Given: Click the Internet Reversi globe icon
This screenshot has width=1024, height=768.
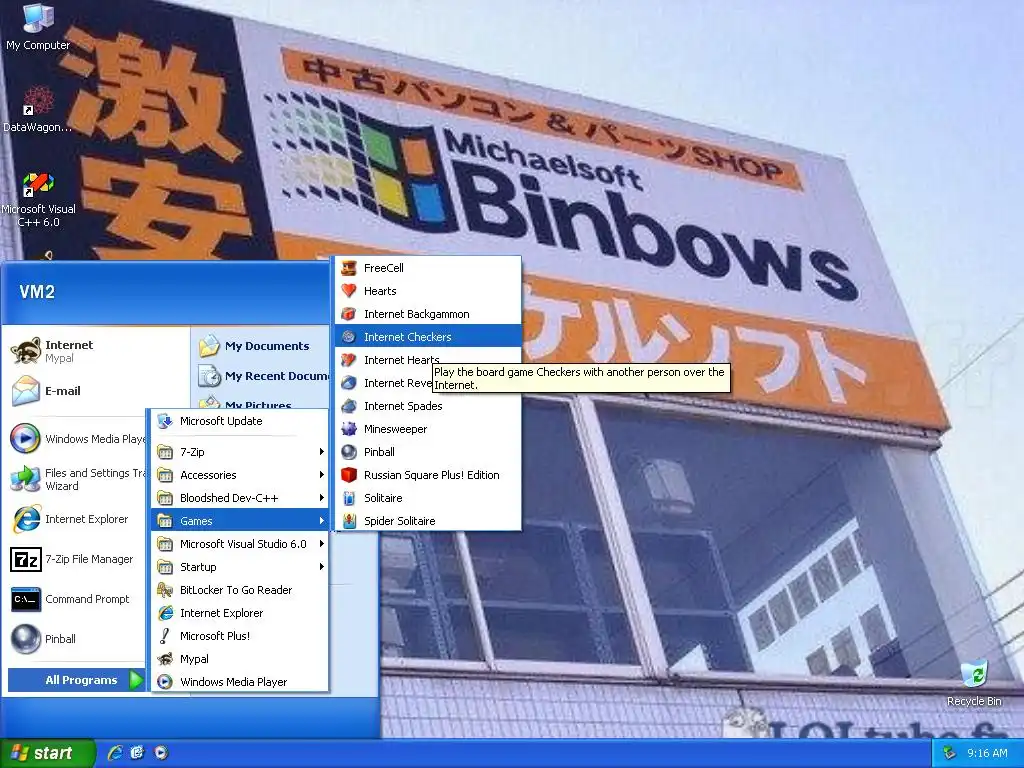Looking at the screenshot, I should 349,383.
